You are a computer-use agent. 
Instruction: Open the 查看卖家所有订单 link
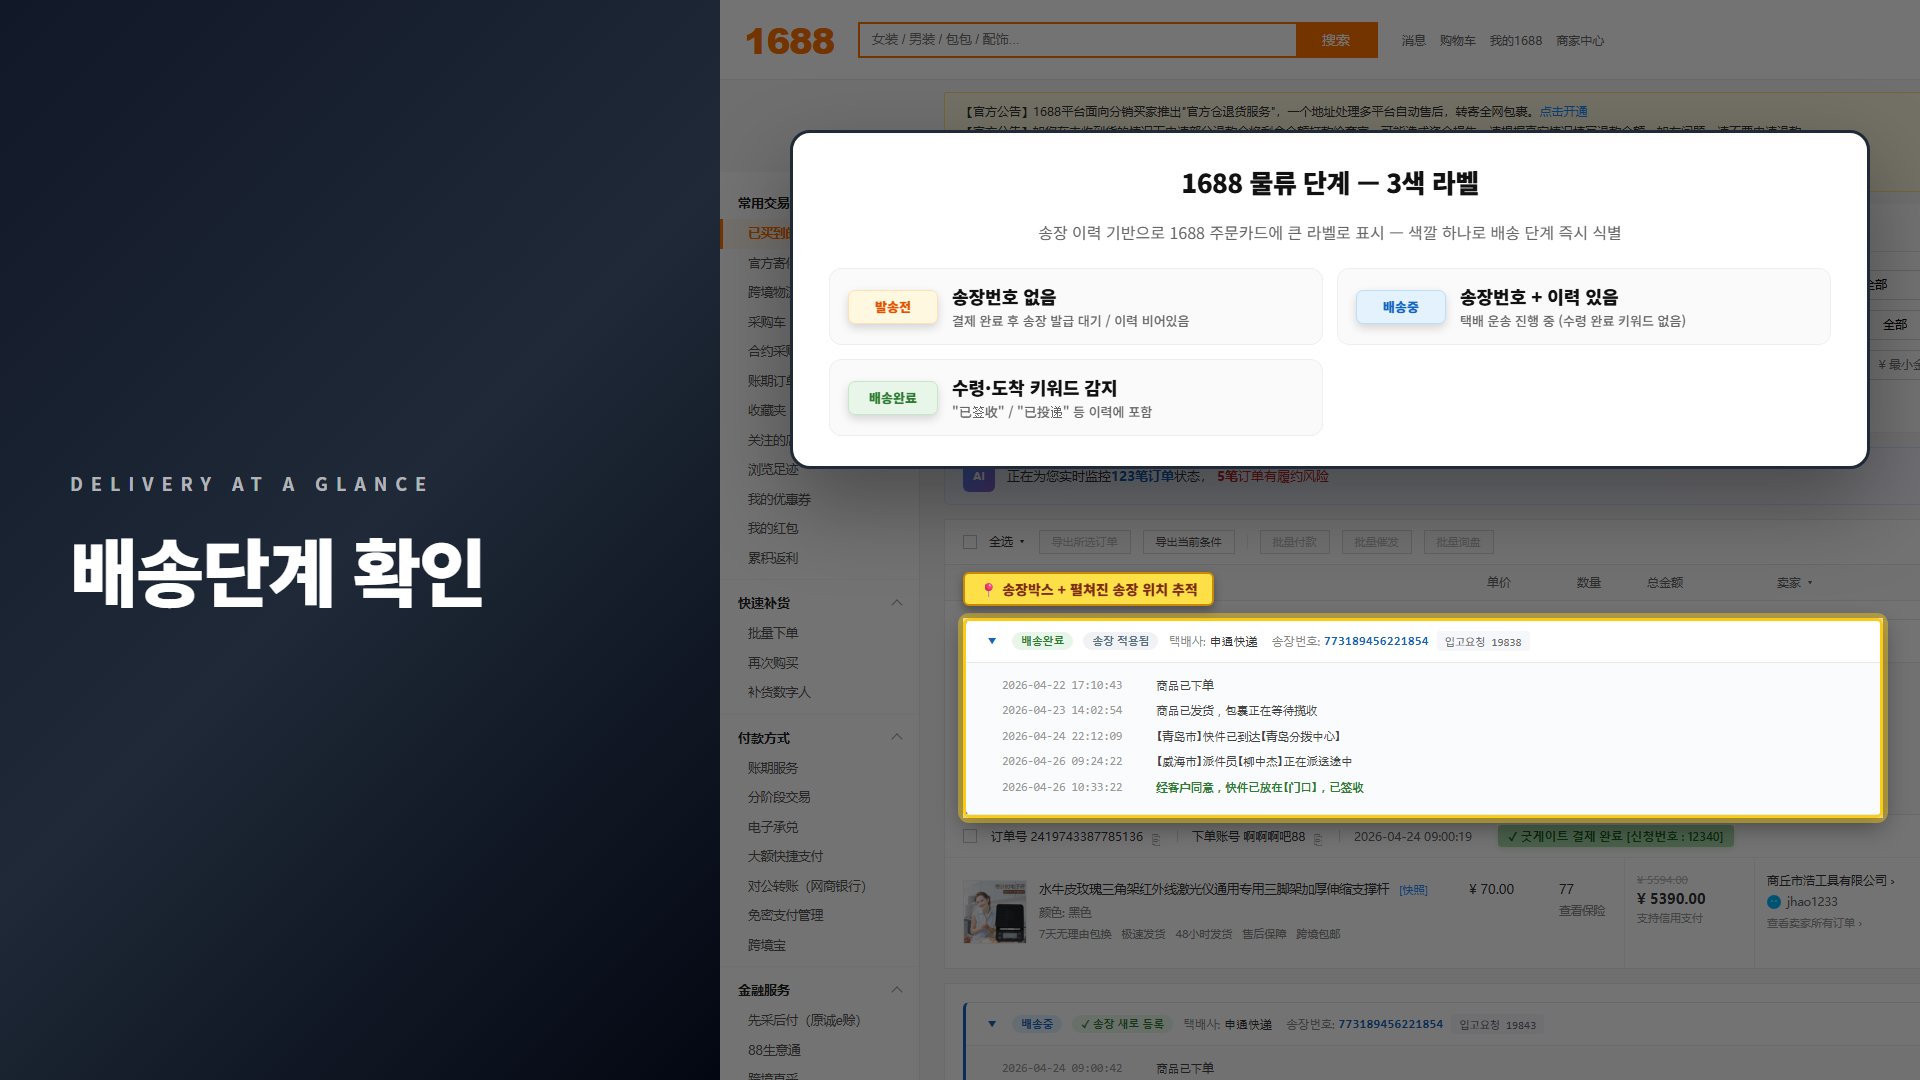point(1814,923)
